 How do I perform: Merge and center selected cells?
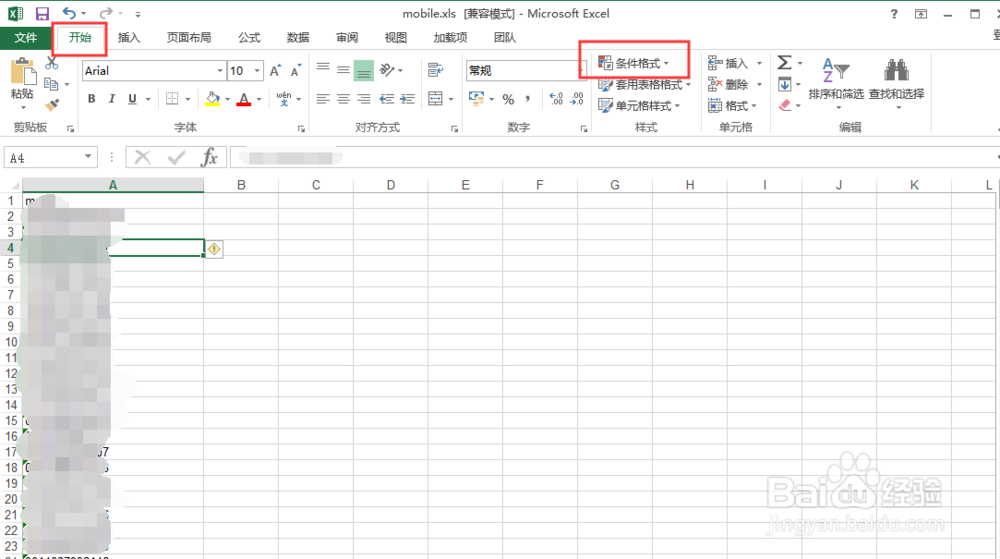(x=436, y=99)
